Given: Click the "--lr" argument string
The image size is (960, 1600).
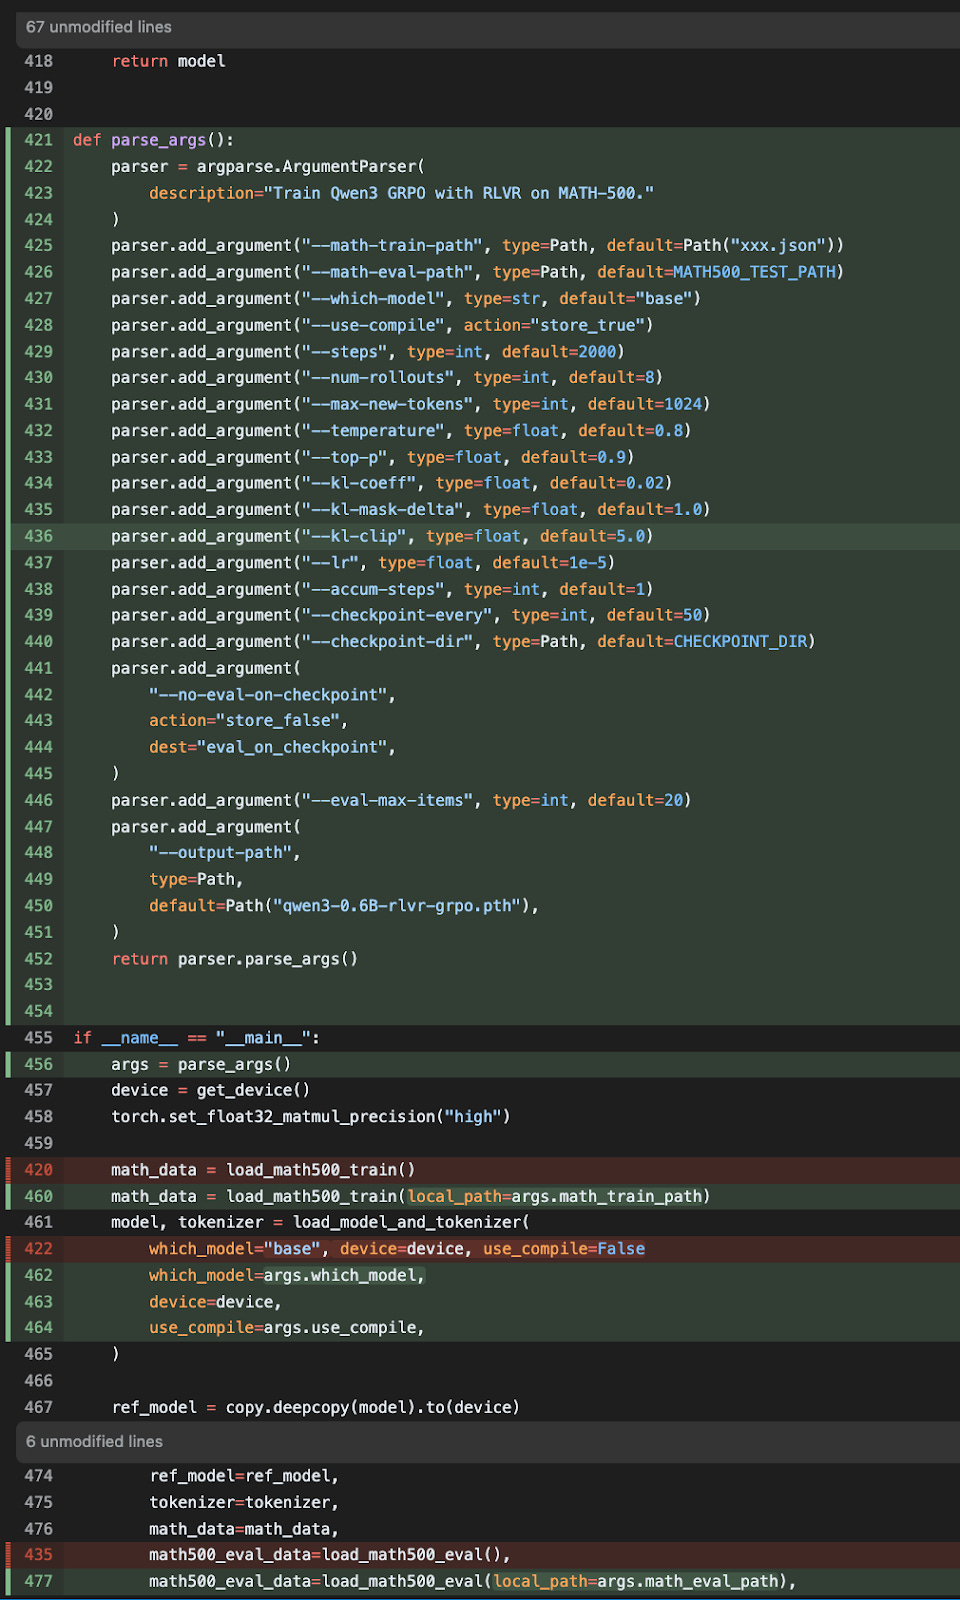Looking at the screenshot, I should [x=330, y=562].
